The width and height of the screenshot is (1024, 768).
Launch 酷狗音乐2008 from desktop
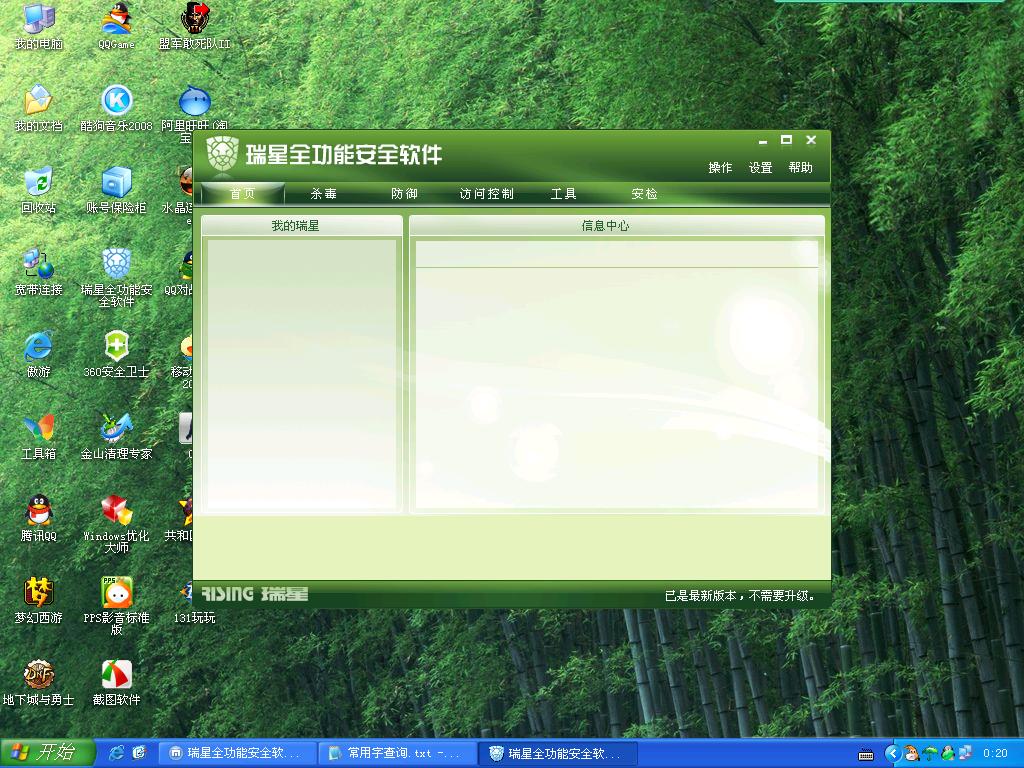tap(116, 108)
